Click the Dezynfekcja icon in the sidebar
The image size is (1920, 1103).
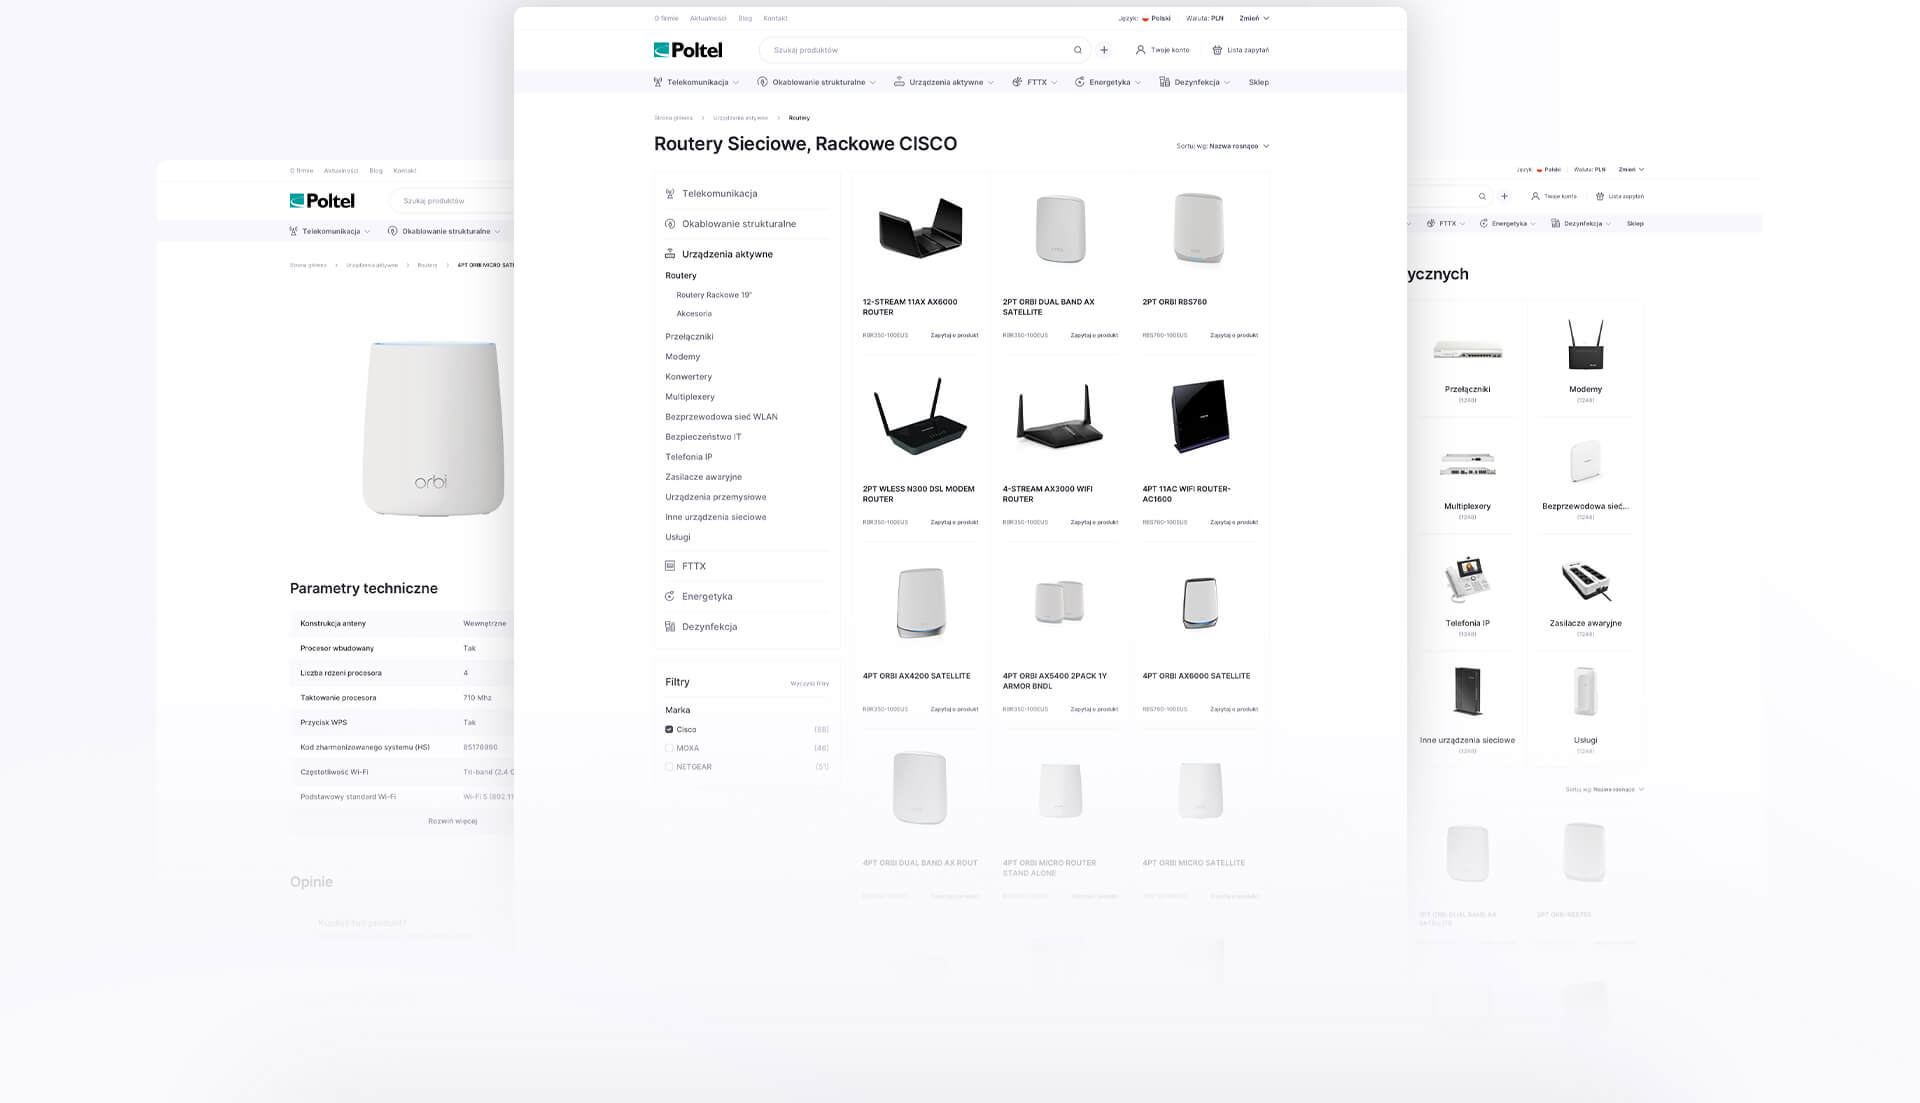point(670,627)
